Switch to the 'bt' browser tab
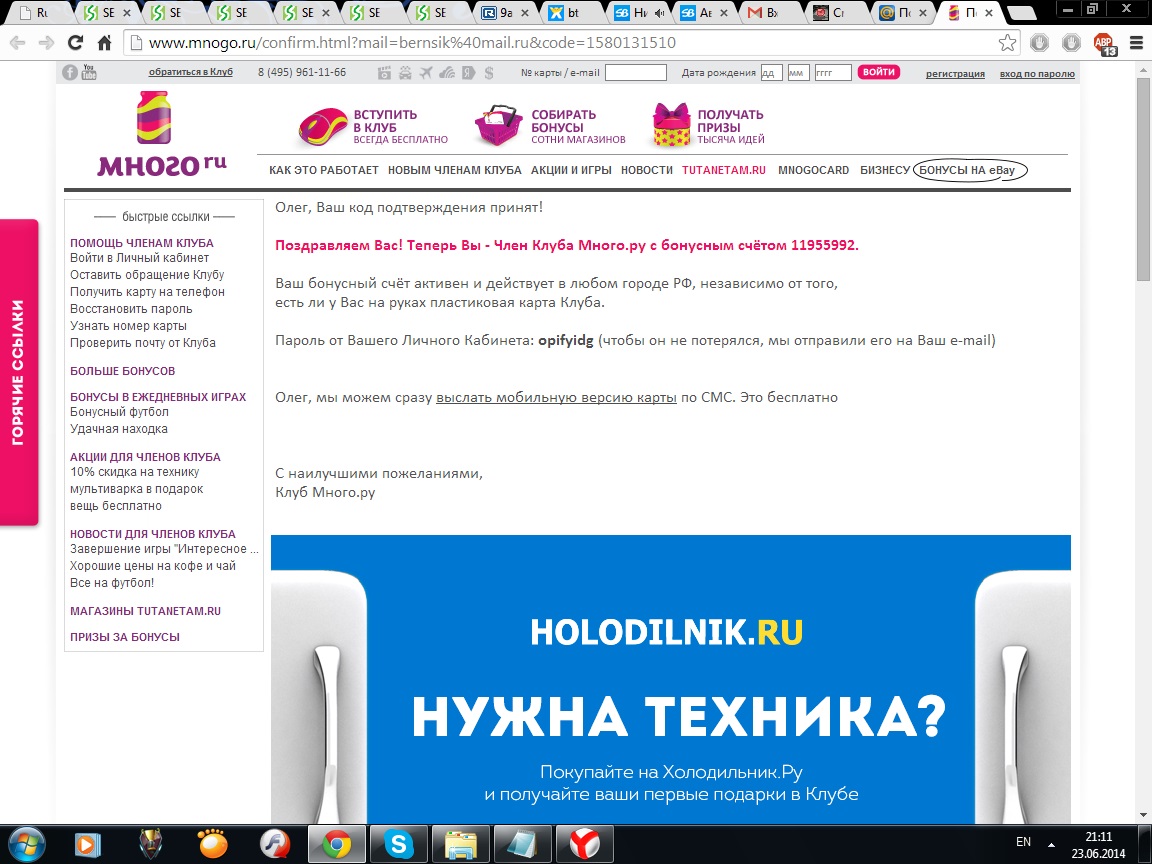Viewport: 1152px width, 864px height. 572,12
